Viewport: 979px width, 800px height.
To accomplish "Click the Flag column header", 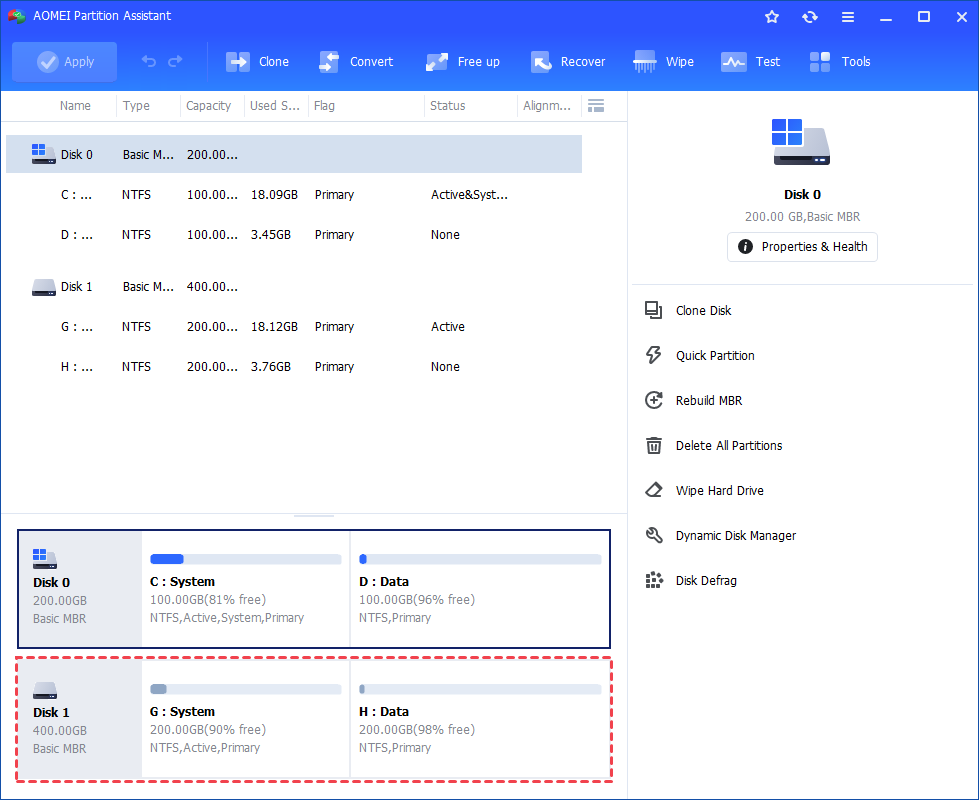I will click(x=324, y=106).
